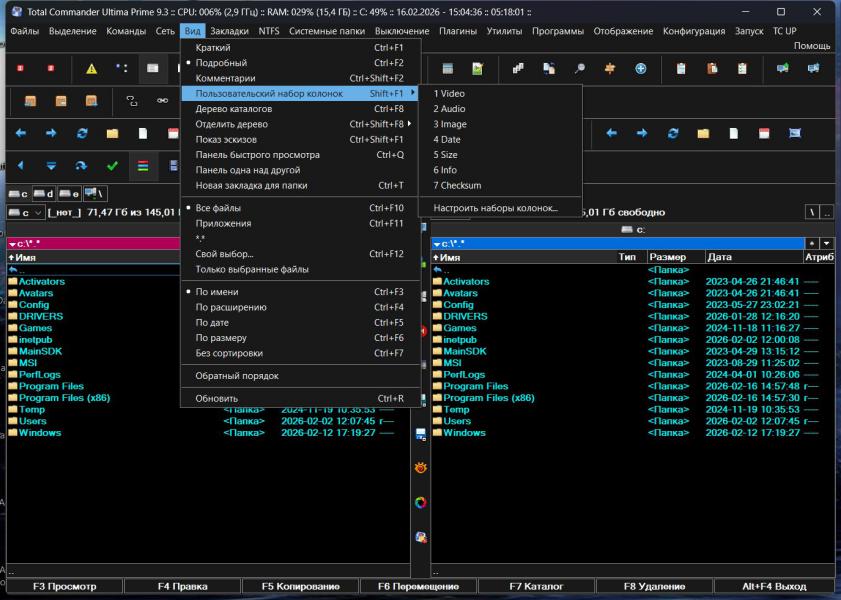Click the chain link icon in left toolbar
The width and height of the screenshot is (841, 600).
pos(162,101)
